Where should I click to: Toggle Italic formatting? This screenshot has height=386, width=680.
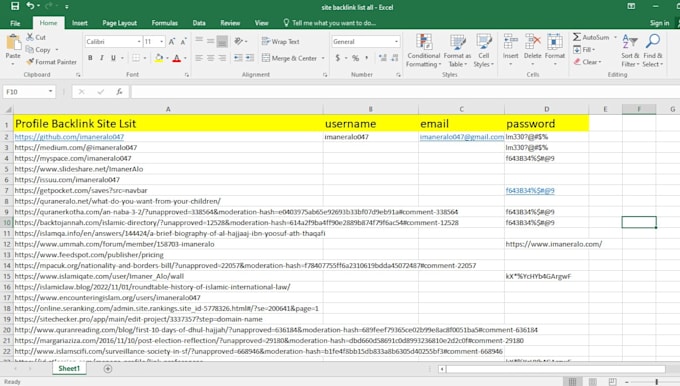tap(101, 58)
